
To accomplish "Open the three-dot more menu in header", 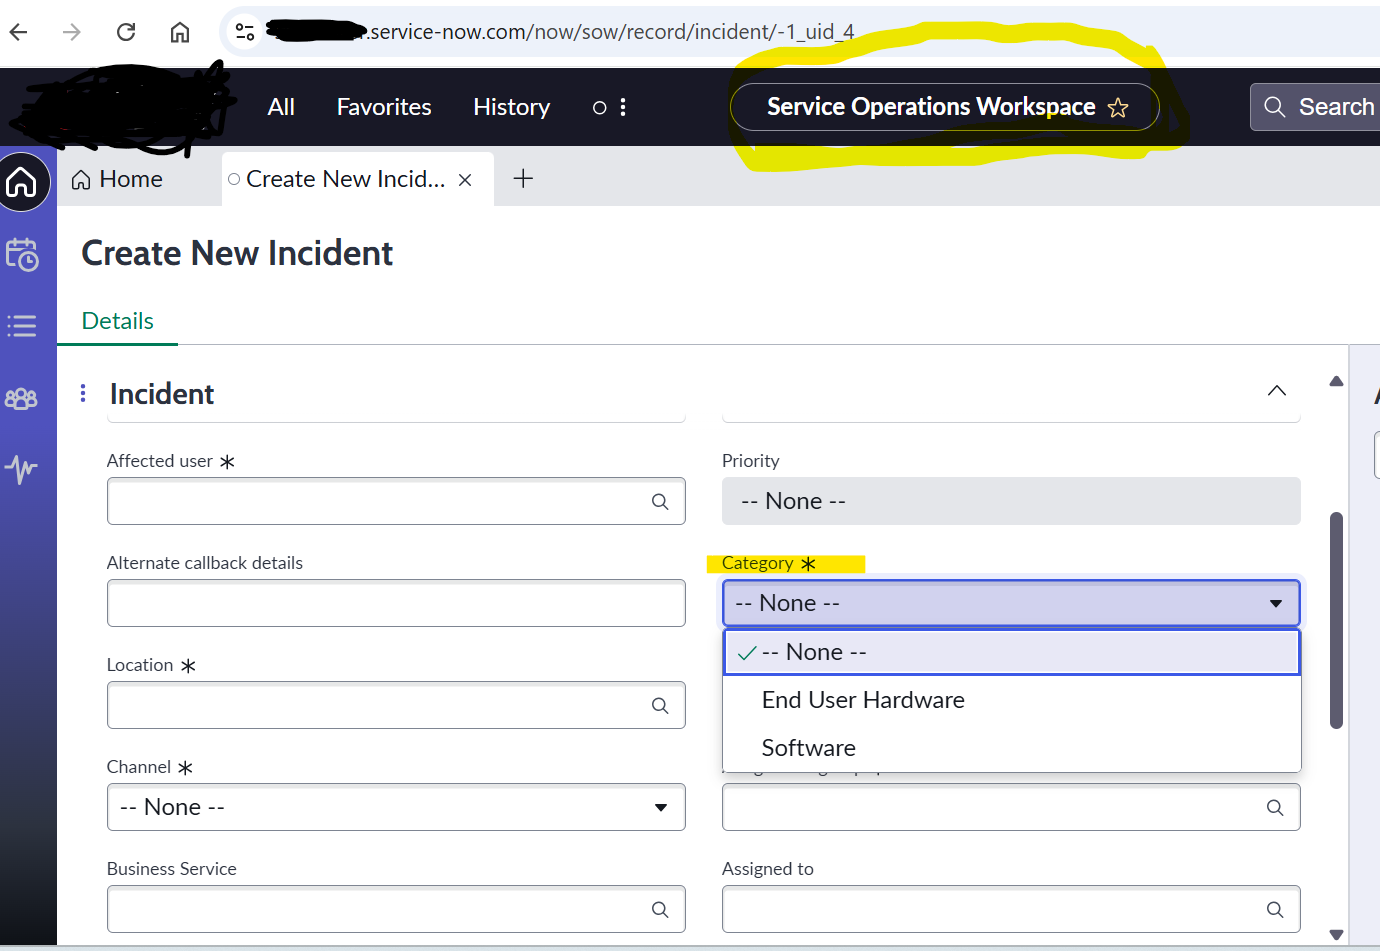I will click(623, 107).
